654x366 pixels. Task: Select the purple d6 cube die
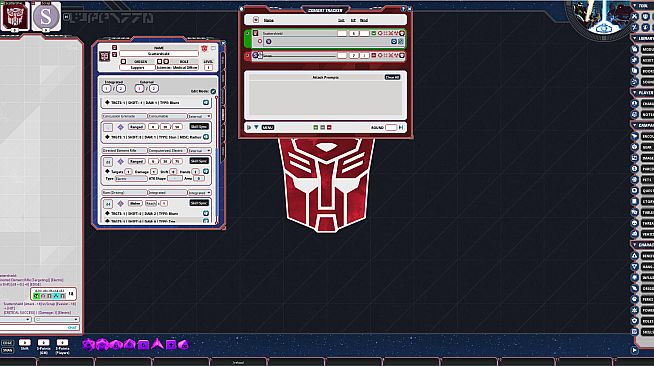point(143,345)
